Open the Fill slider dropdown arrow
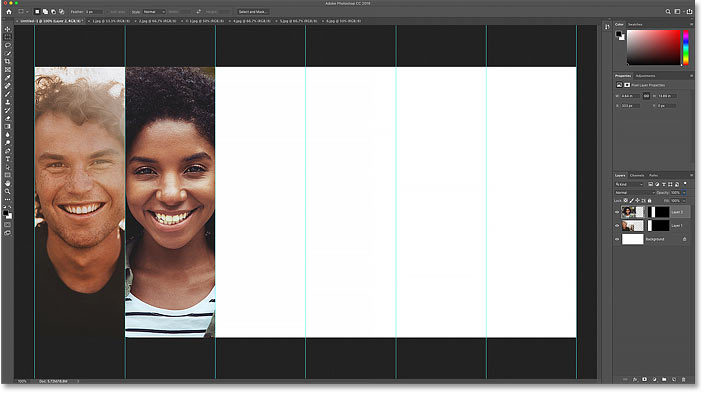 684,201
